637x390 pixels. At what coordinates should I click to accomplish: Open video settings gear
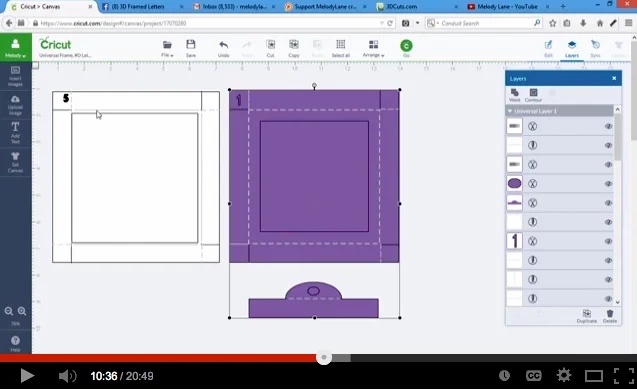(563, 375)
